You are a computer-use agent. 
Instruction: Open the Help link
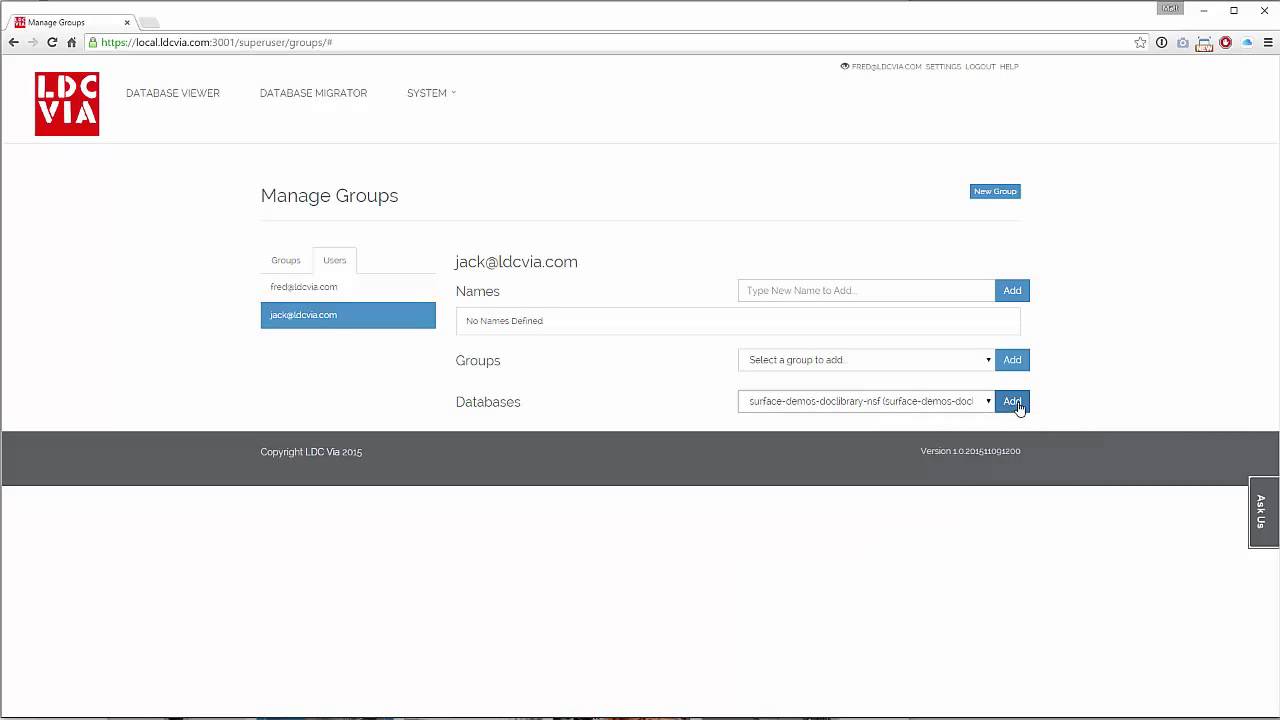pos(1009,66)
